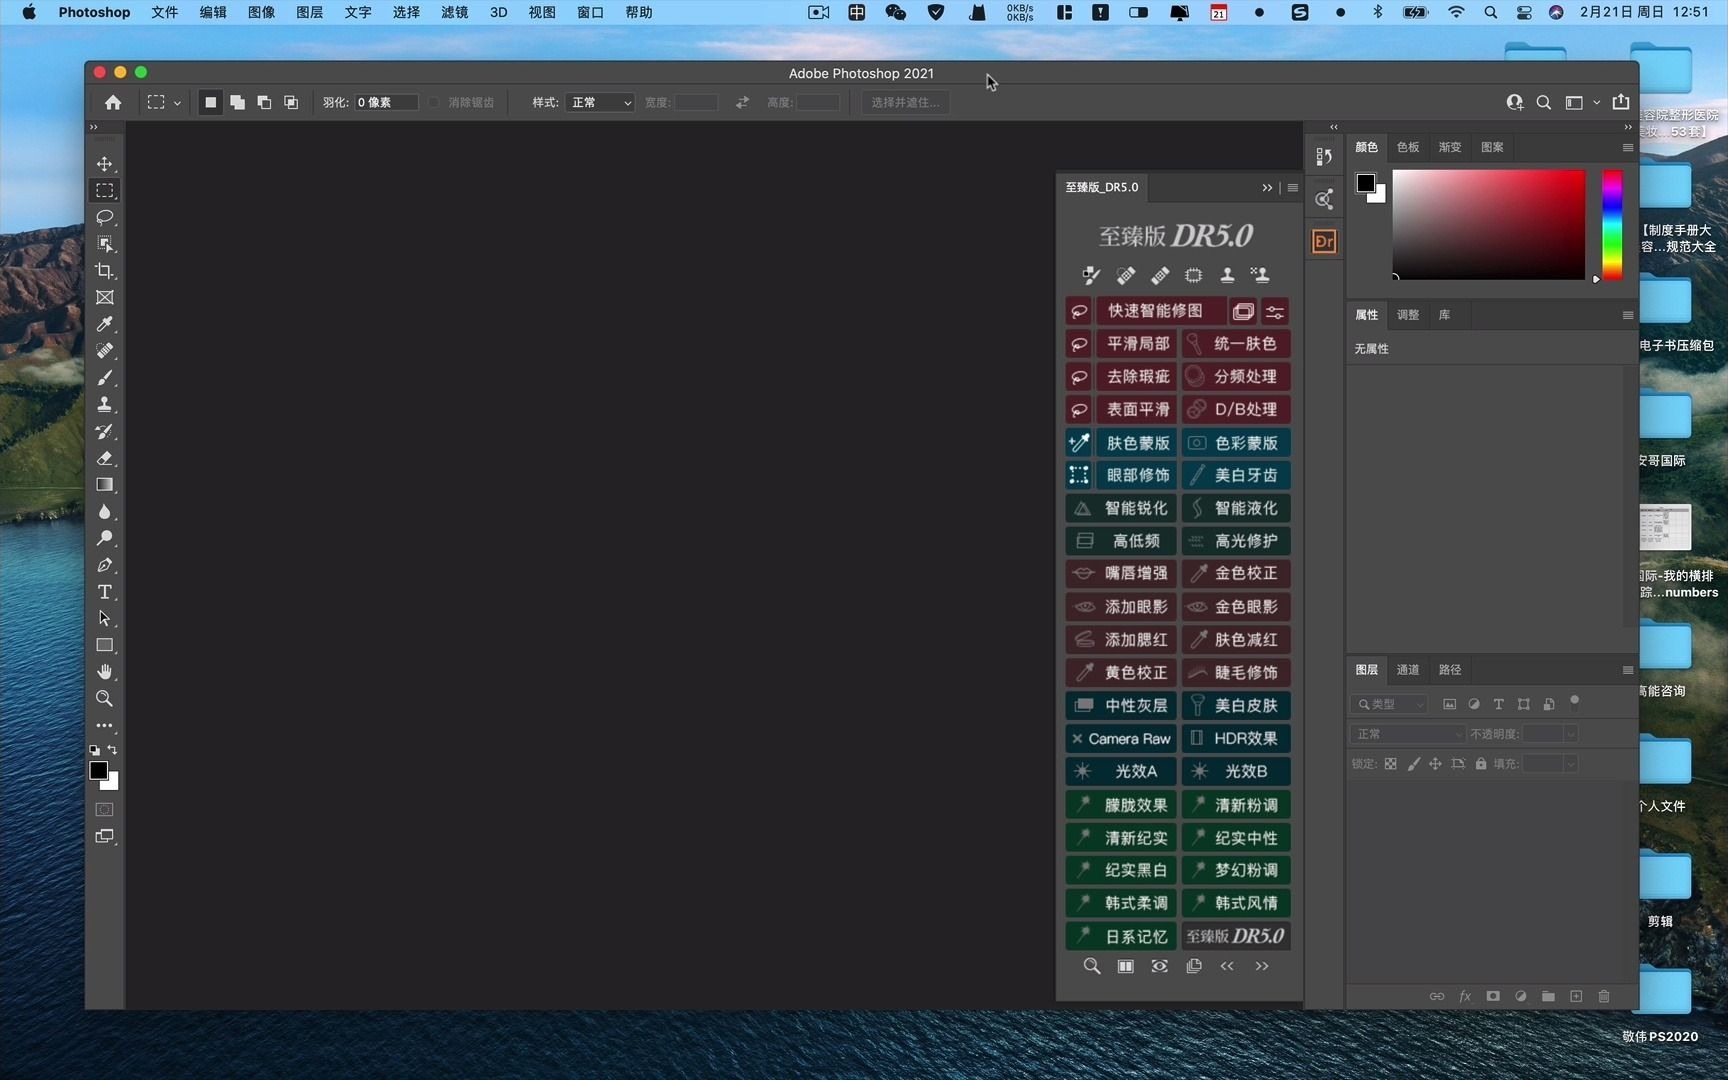Pick a color in the red color field
This screenshot has height=1080, width=1728.
1489,224
